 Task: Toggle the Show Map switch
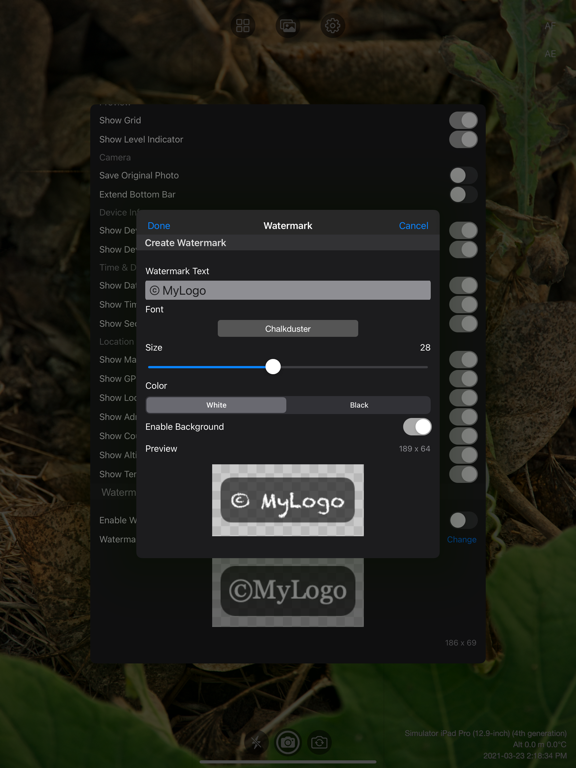[x=463, y=360]
